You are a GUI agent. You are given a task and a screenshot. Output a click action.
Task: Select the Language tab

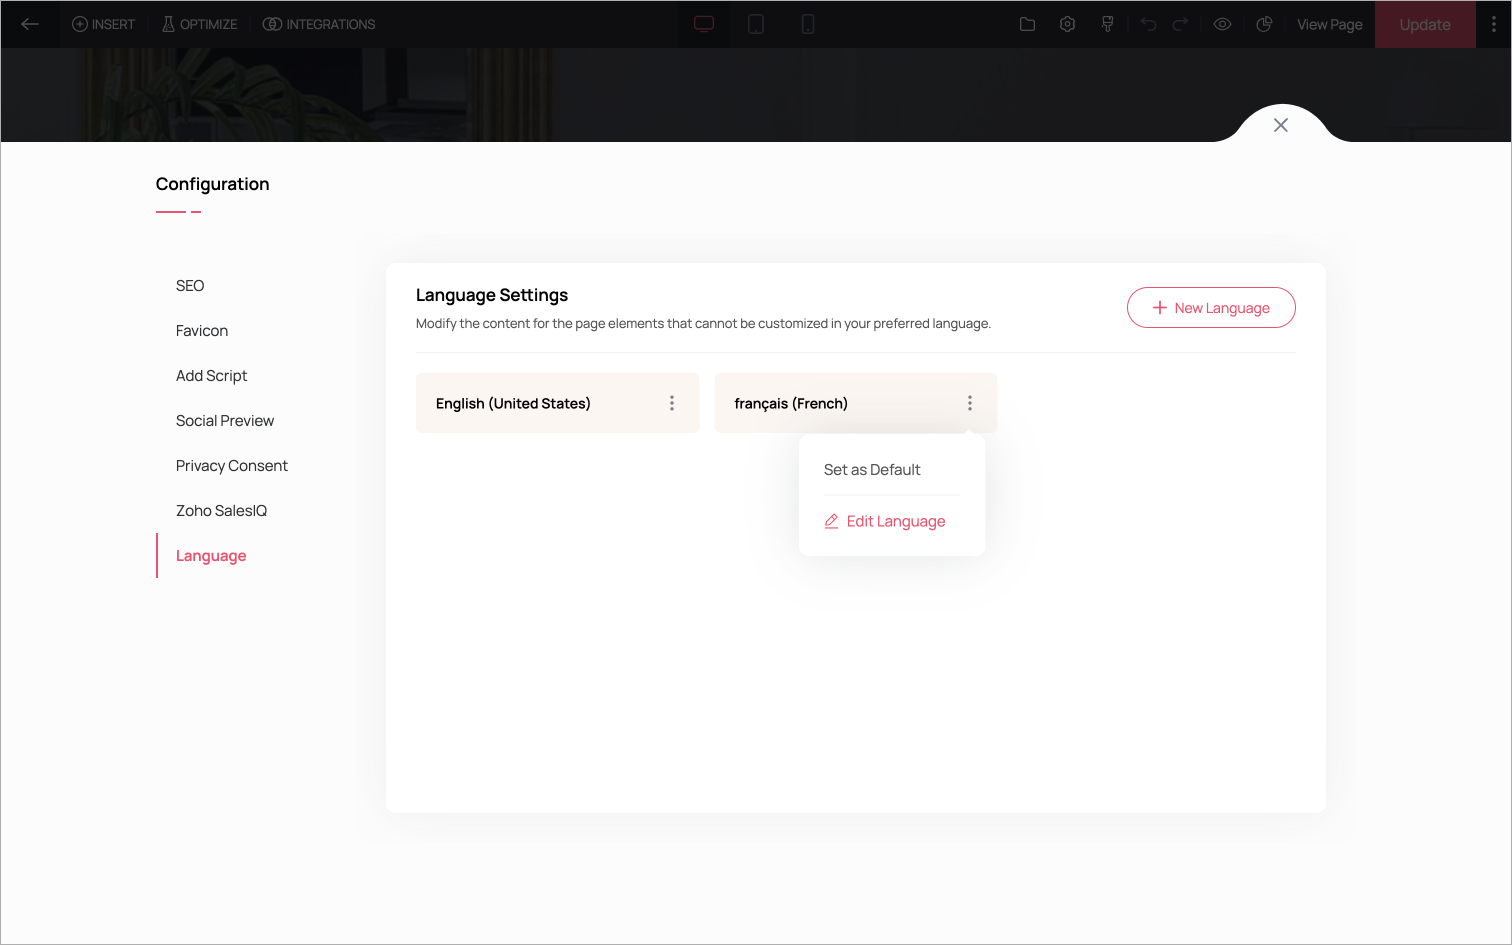[x=211, y=556]
